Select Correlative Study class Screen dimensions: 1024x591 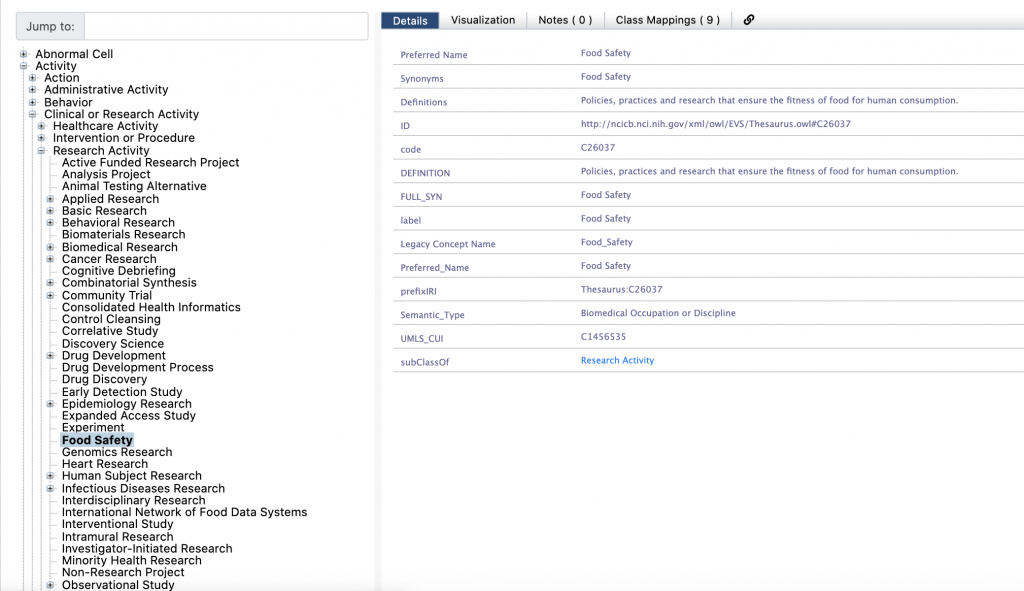pos(110,331)
